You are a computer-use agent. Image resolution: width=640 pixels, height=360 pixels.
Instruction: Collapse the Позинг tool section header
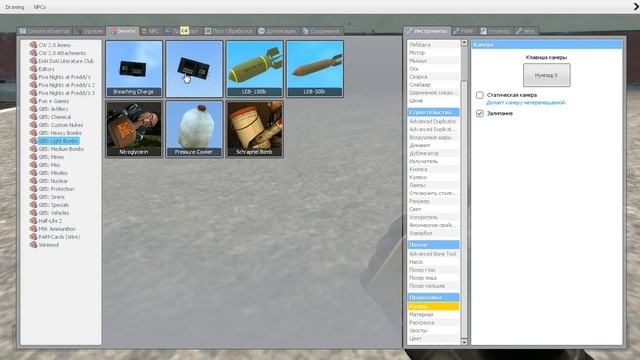click(433, 245)
